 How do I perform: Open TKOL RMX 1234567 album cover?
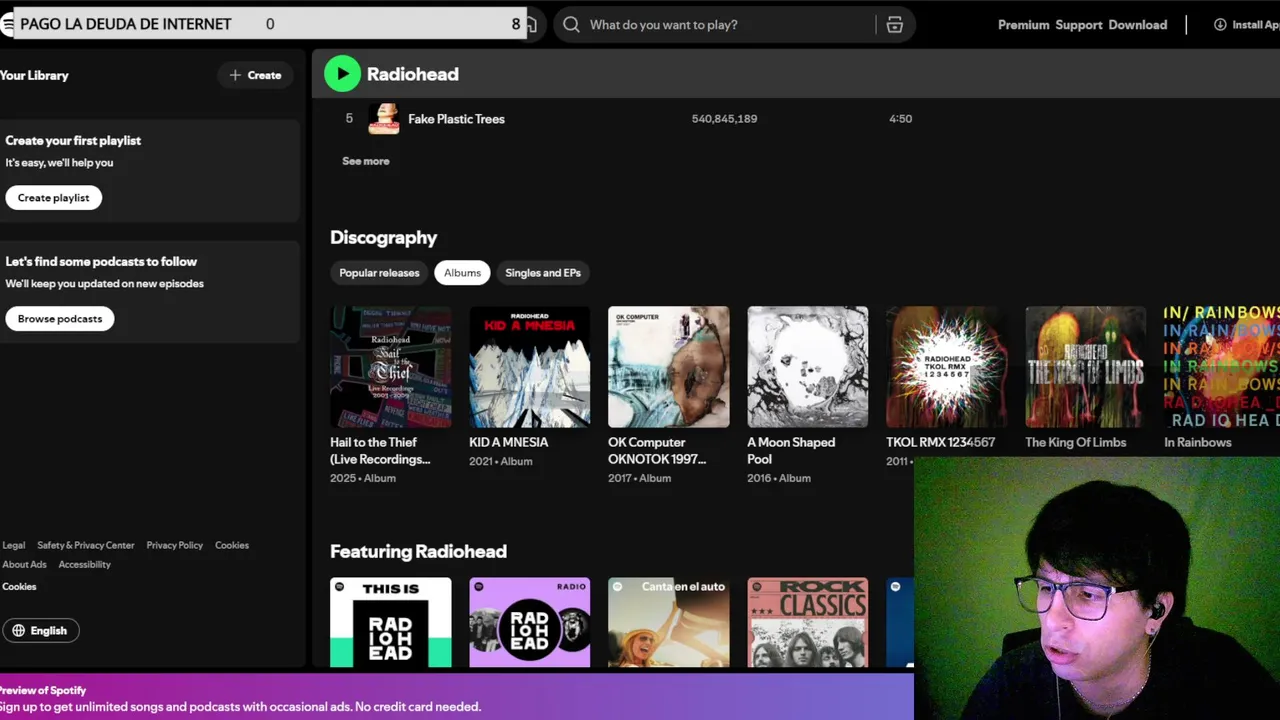coord(947,367)
